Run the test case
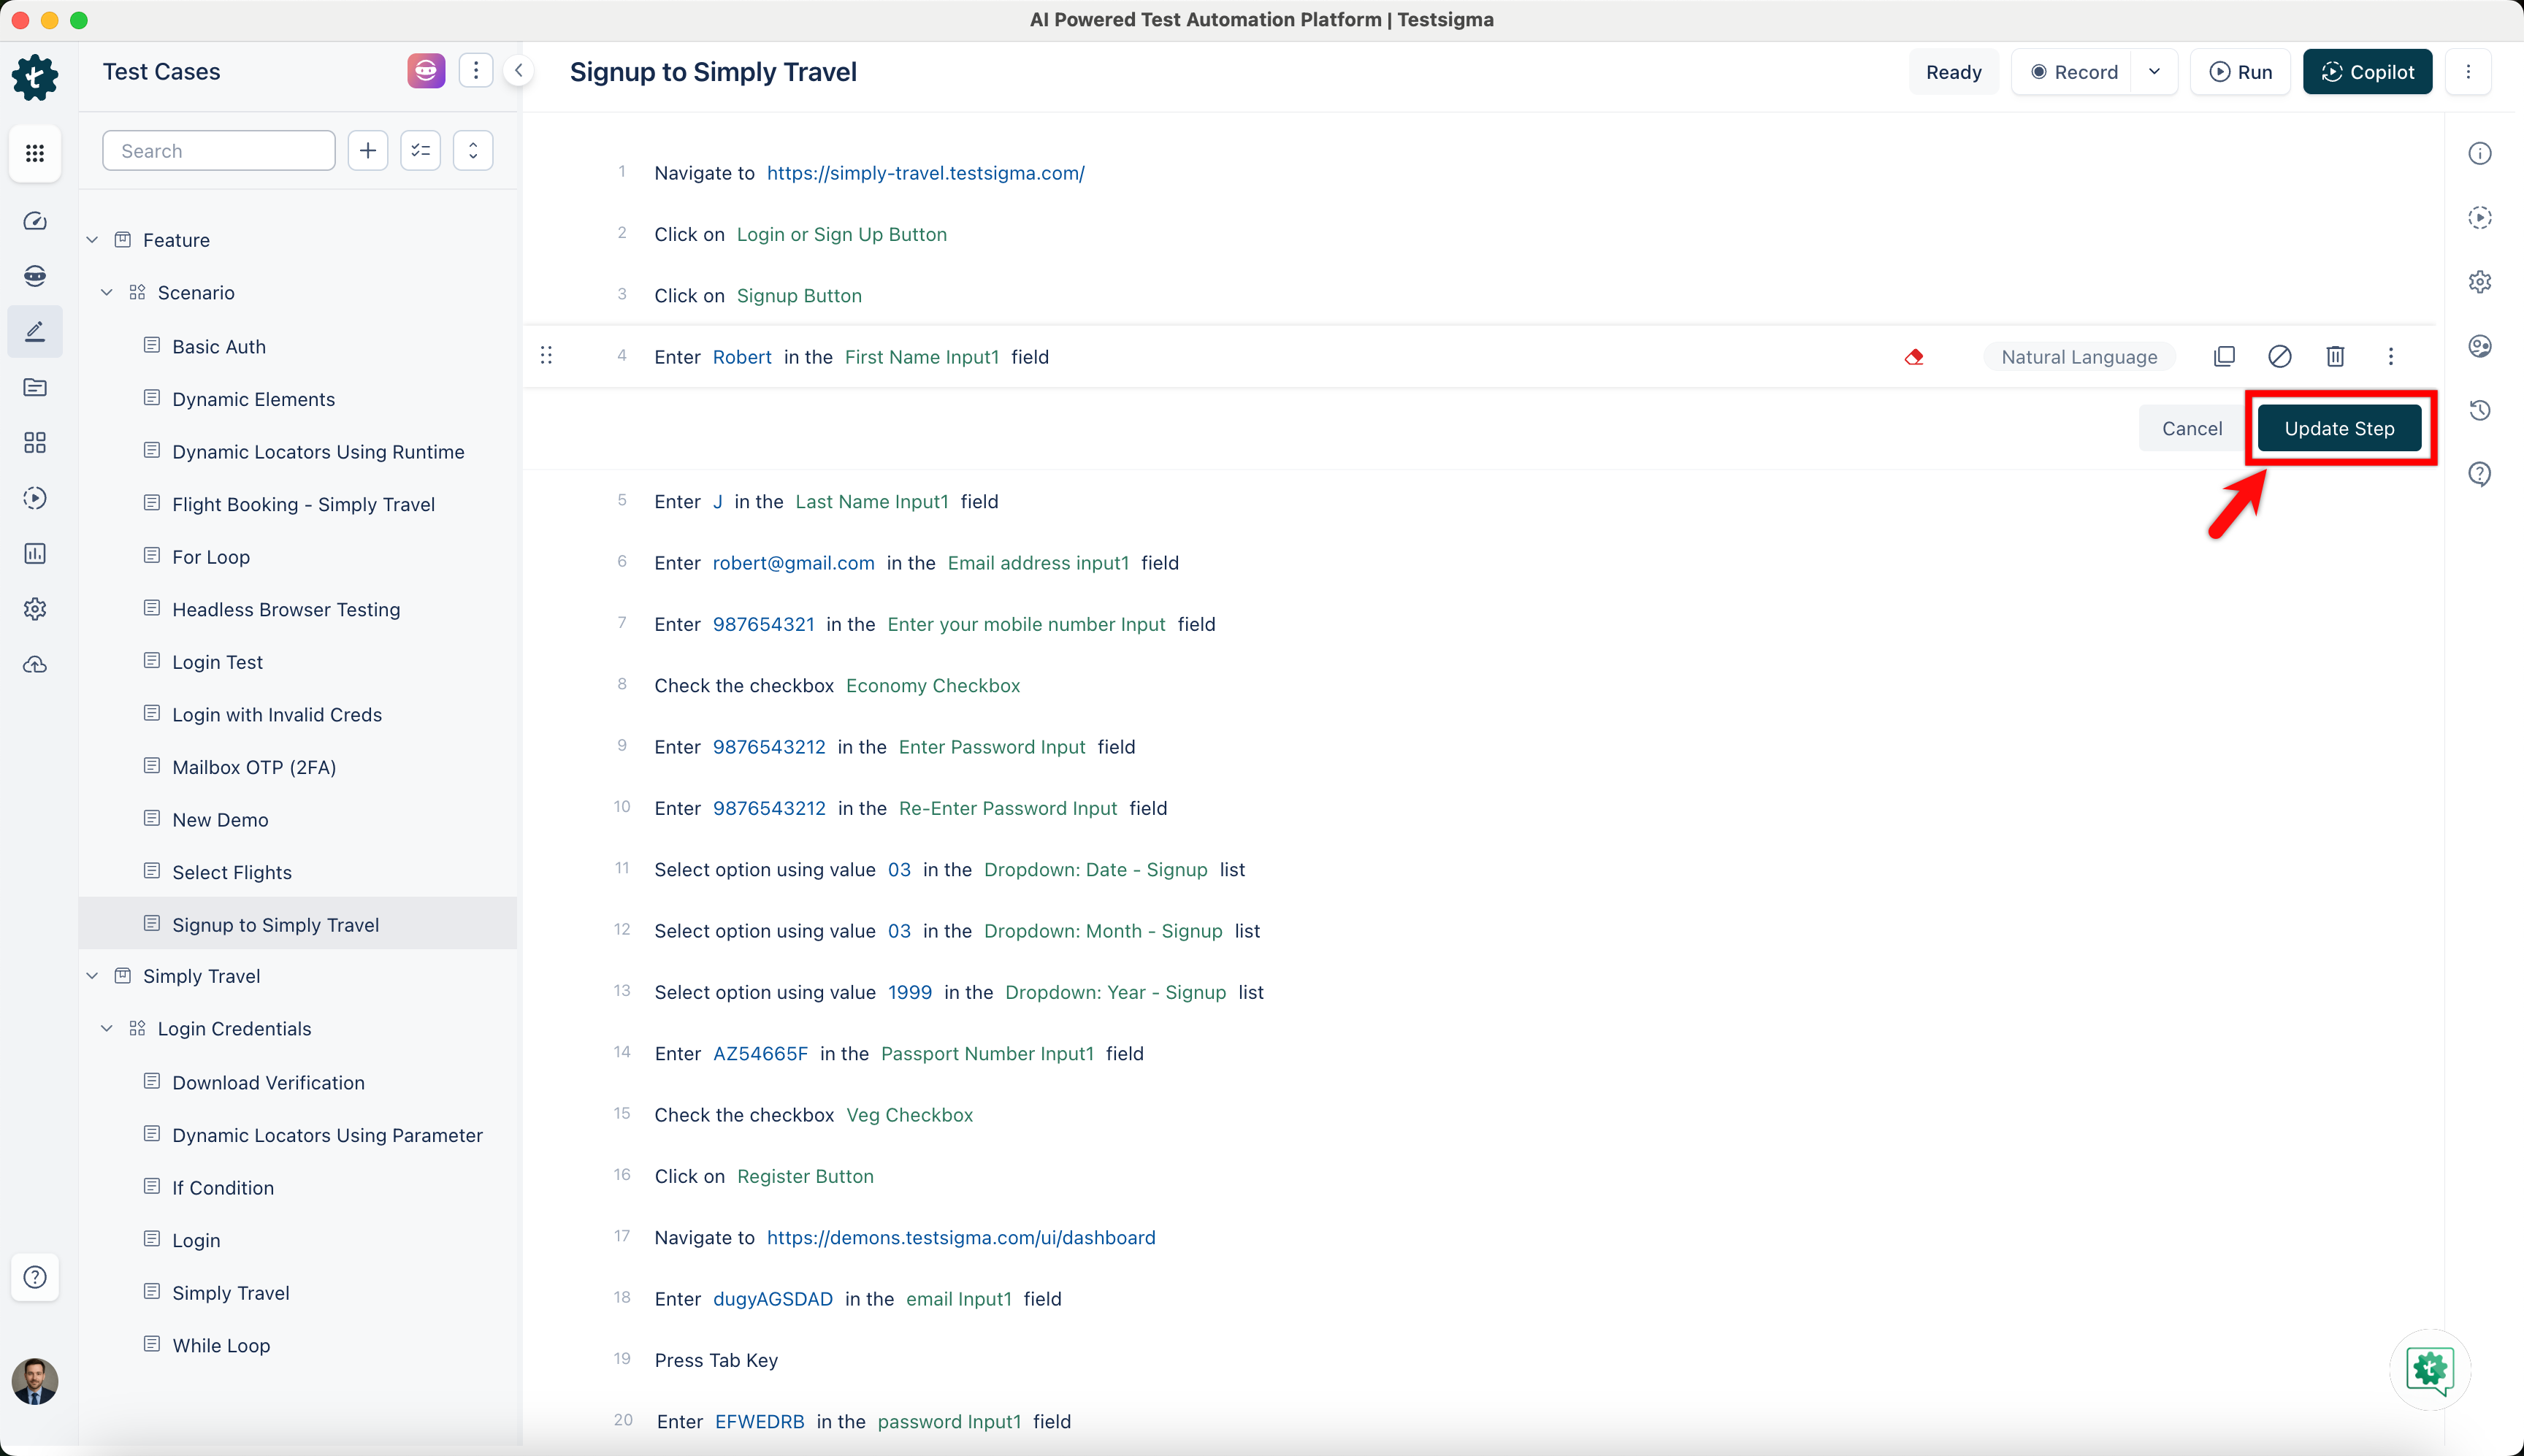2524x1456 pixels. pos(2240,72)
